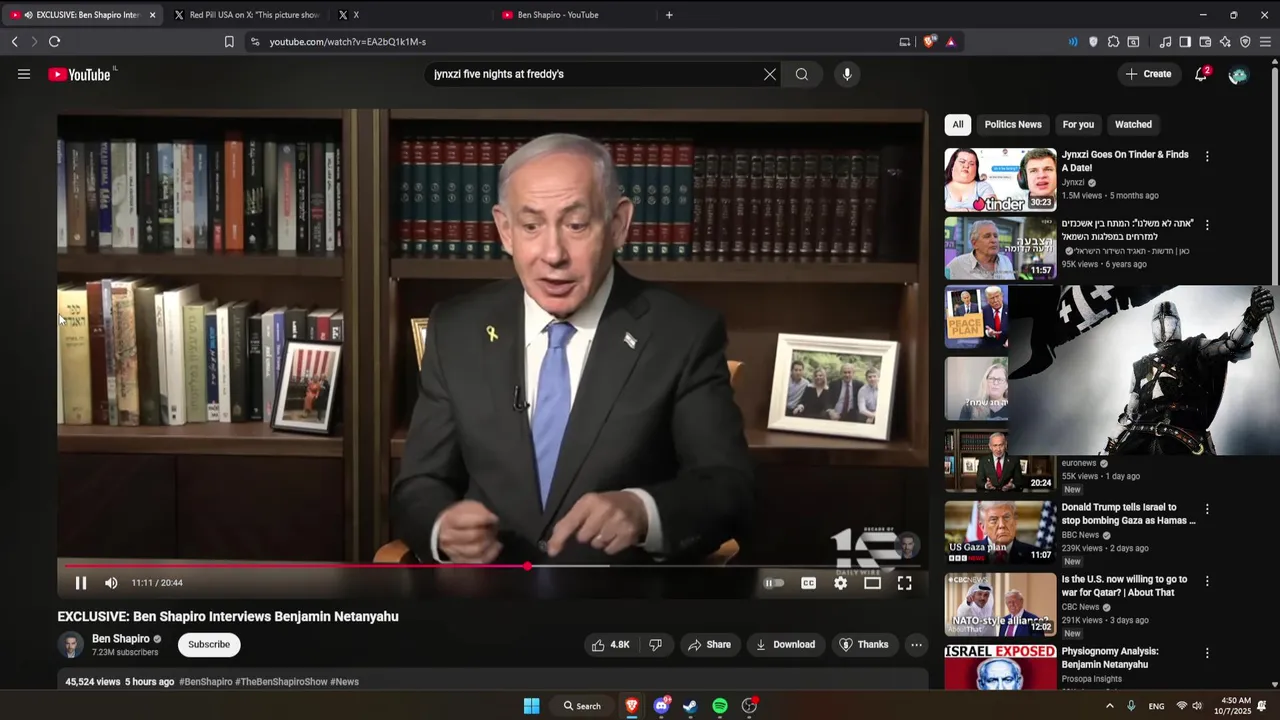Viewport: 1280px width, 720px height.
Task: Open a new browser tab
Action: [669, 15]
